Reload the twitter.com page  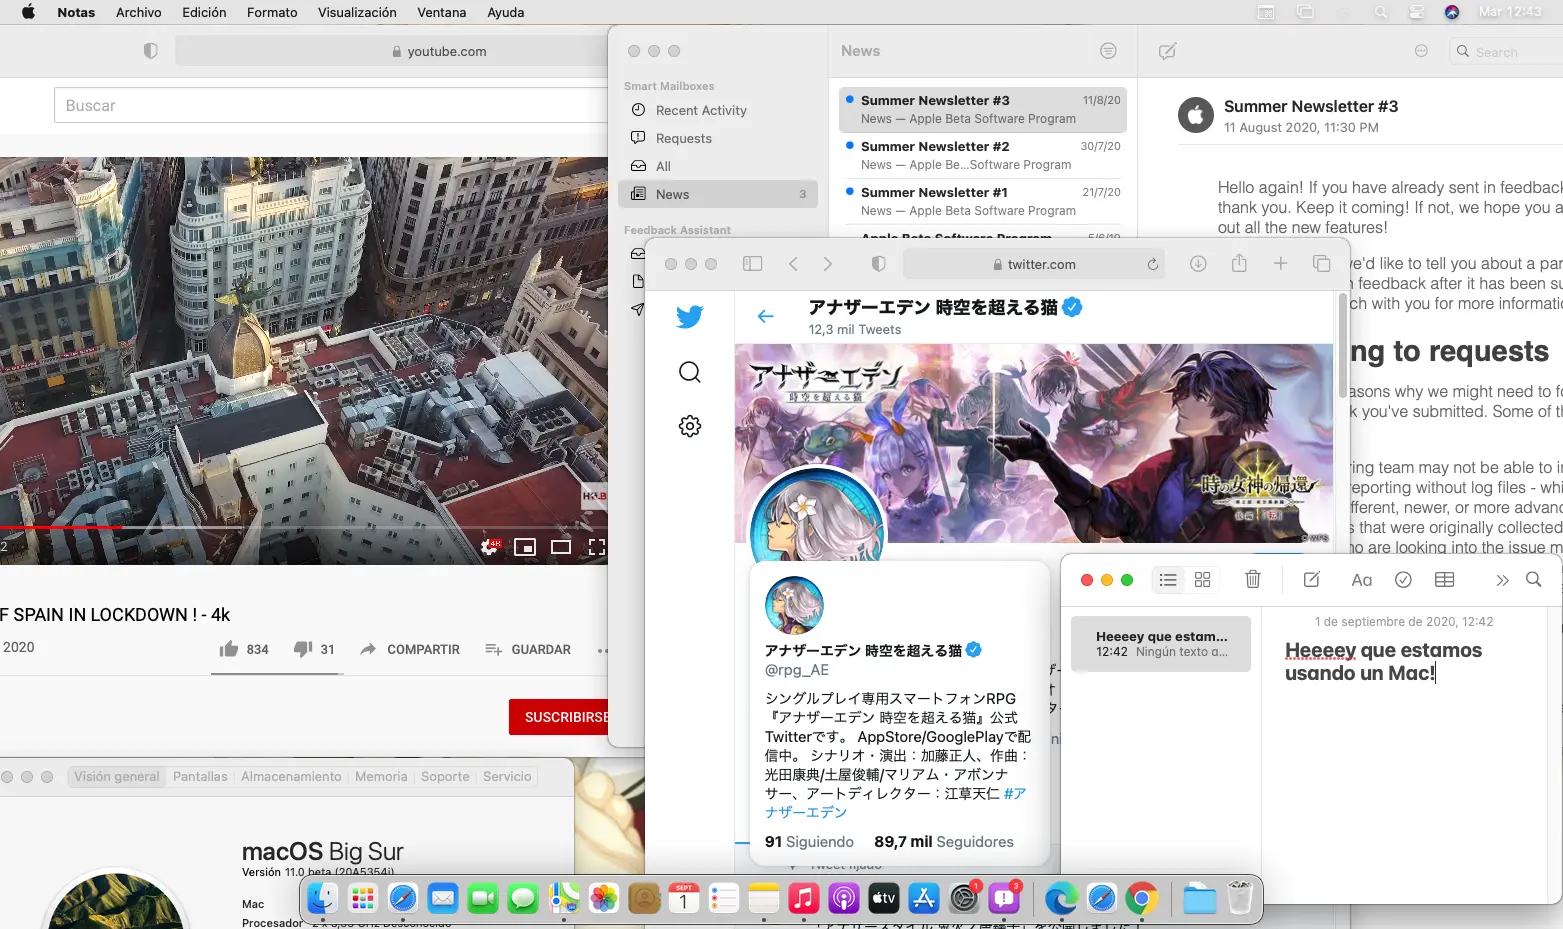click(1152, 264)
